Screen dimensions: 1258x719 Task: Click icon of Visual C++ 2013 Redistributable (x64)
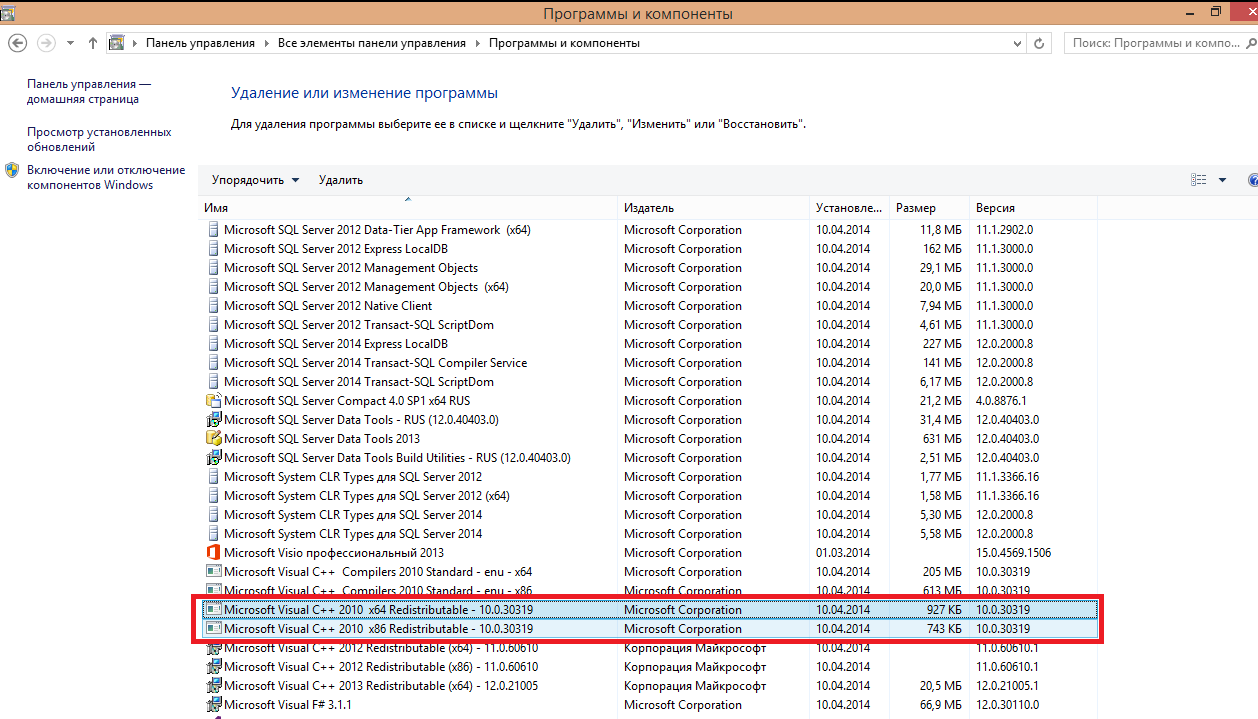click(213, 686)
